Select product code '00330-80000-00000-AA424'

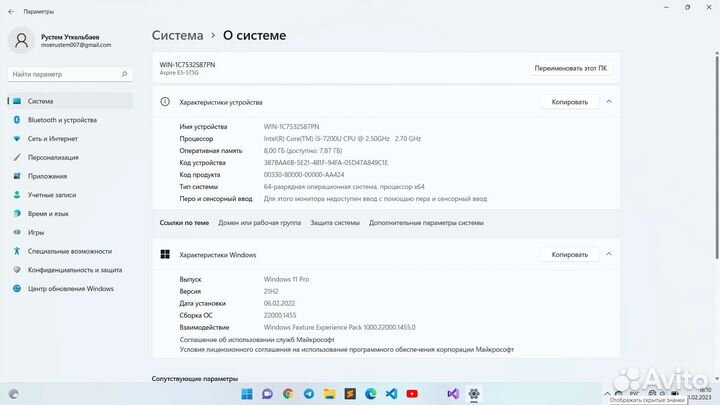(304, 175)
